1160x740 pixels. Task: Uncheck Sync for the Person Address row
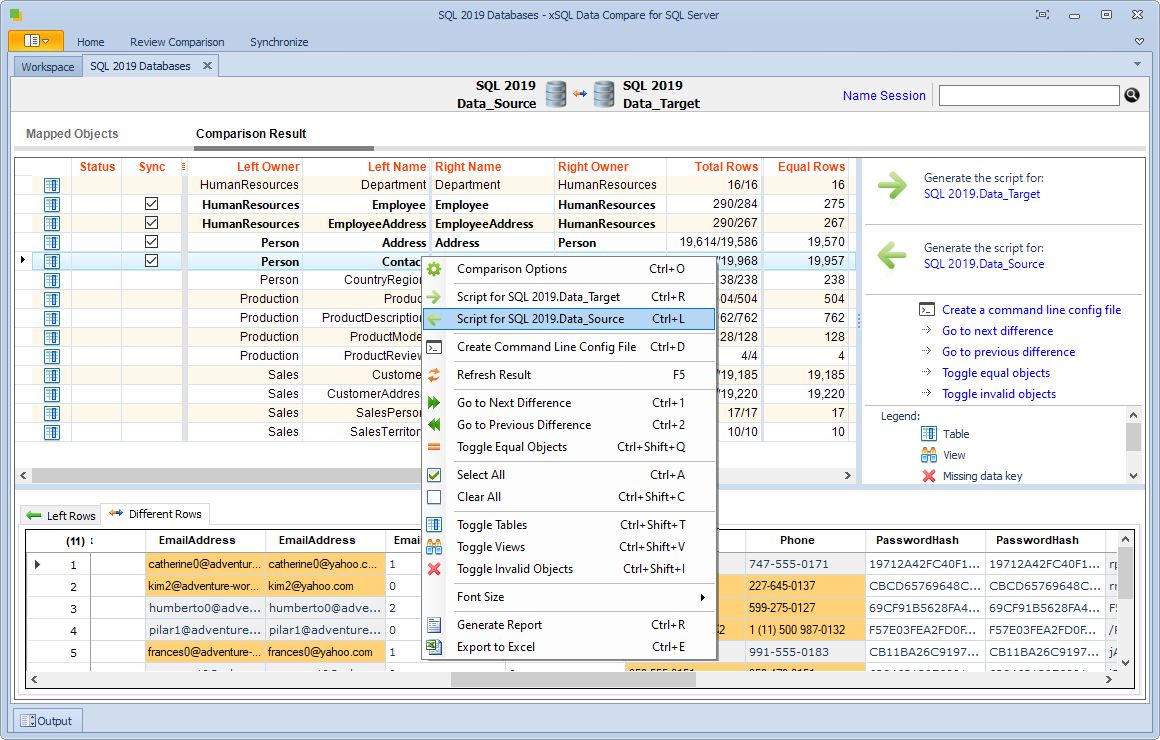(x=152, y=241)
